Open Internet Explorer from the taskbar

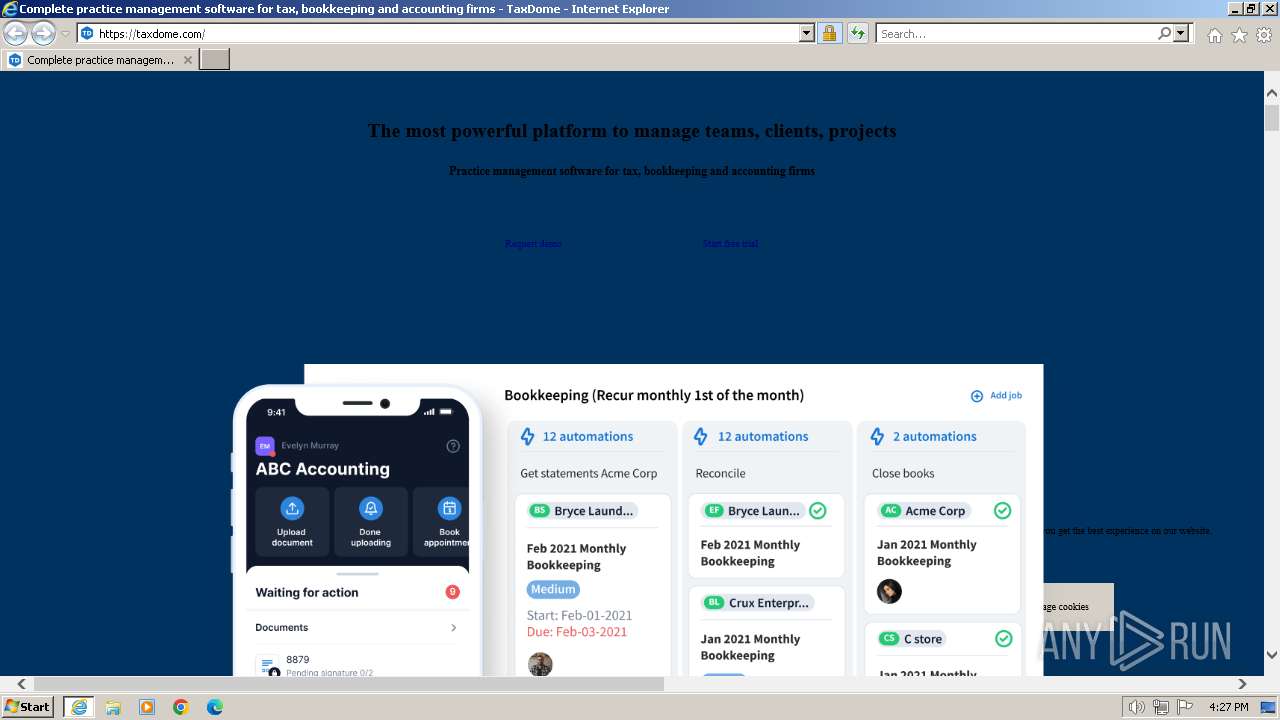tap(78, 707)
